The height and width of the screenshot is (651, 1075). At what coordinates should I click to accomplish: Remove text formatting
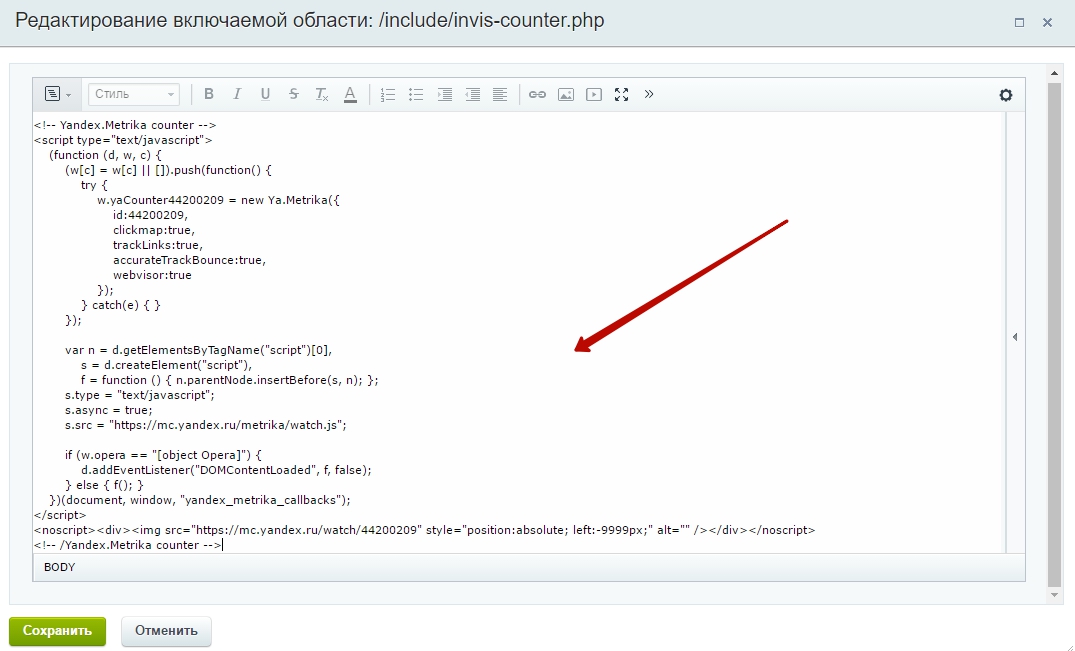click(322, 94)
